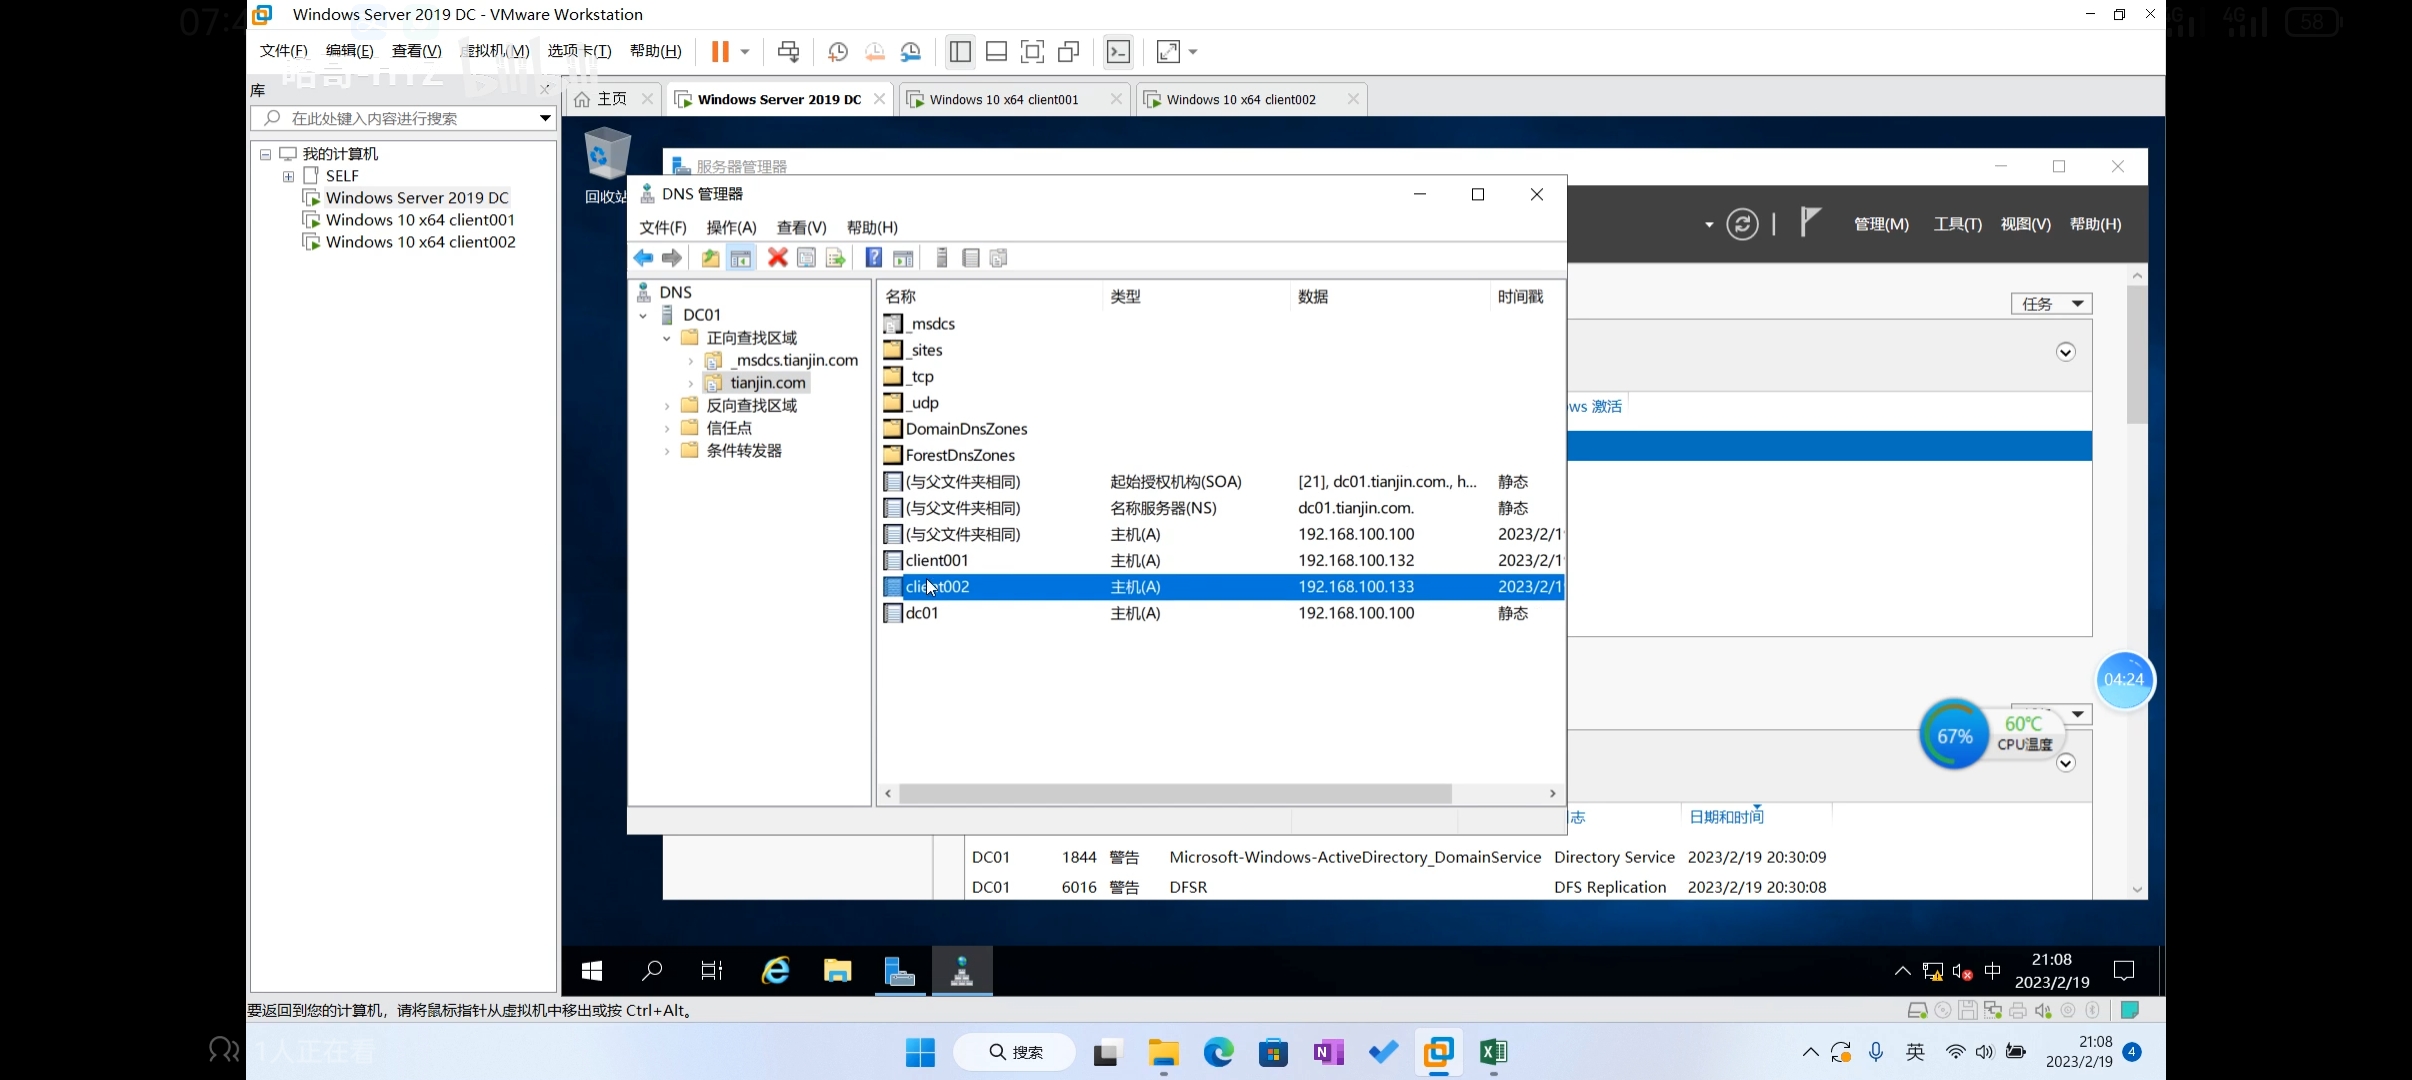
Task: Open Server Manager from the VM taskbar
Action: click(x=900, y=971)
